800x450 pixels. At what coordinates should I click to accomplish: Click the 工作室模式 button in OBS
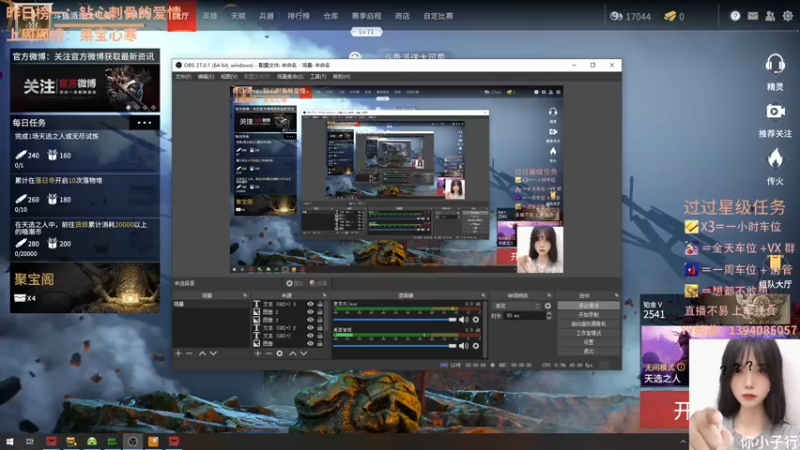click(589, 333)
